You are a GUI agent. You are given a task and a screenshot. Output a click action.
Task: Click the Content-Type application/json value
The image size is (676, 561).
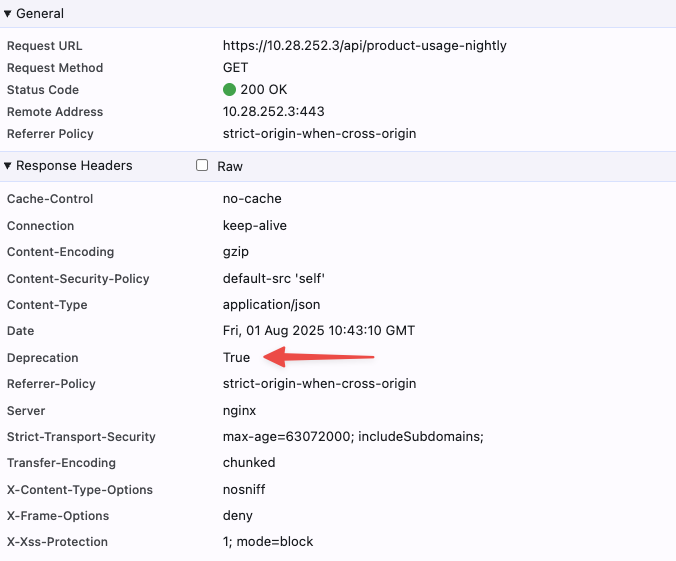coord(271,305)
